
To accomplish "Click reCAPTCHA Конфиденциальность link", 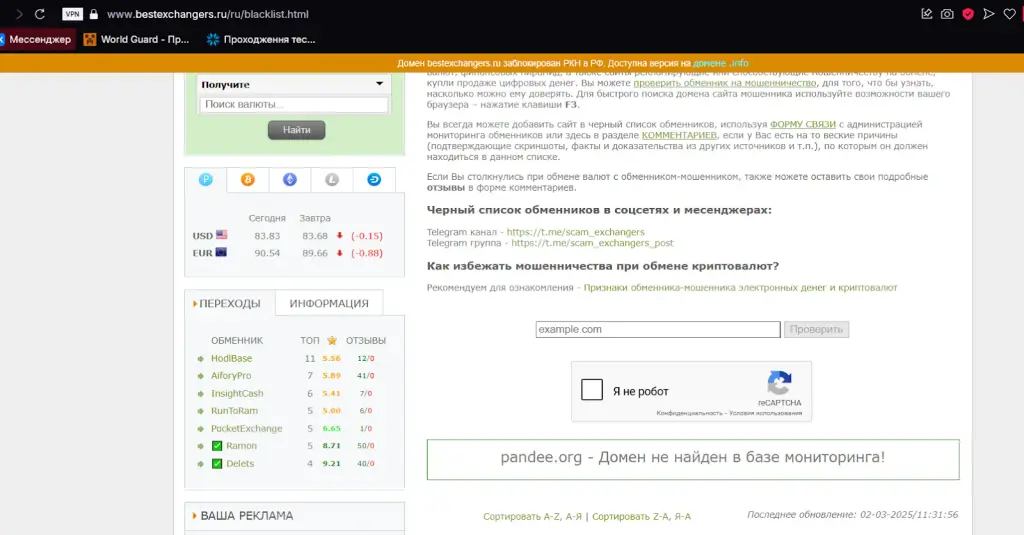I will tap(690, 413).
